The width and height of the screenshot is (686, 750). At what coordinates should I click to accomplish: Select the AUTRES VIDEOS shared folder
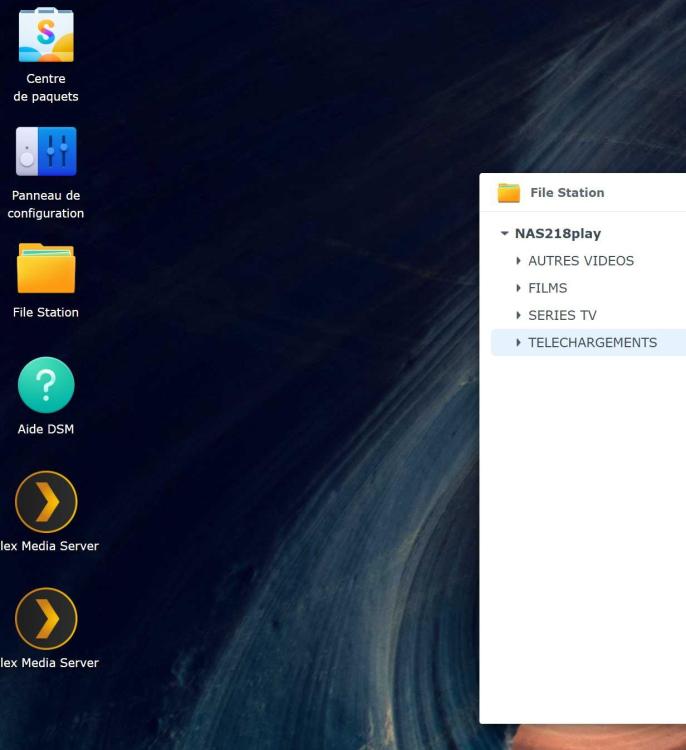point(581,261)
